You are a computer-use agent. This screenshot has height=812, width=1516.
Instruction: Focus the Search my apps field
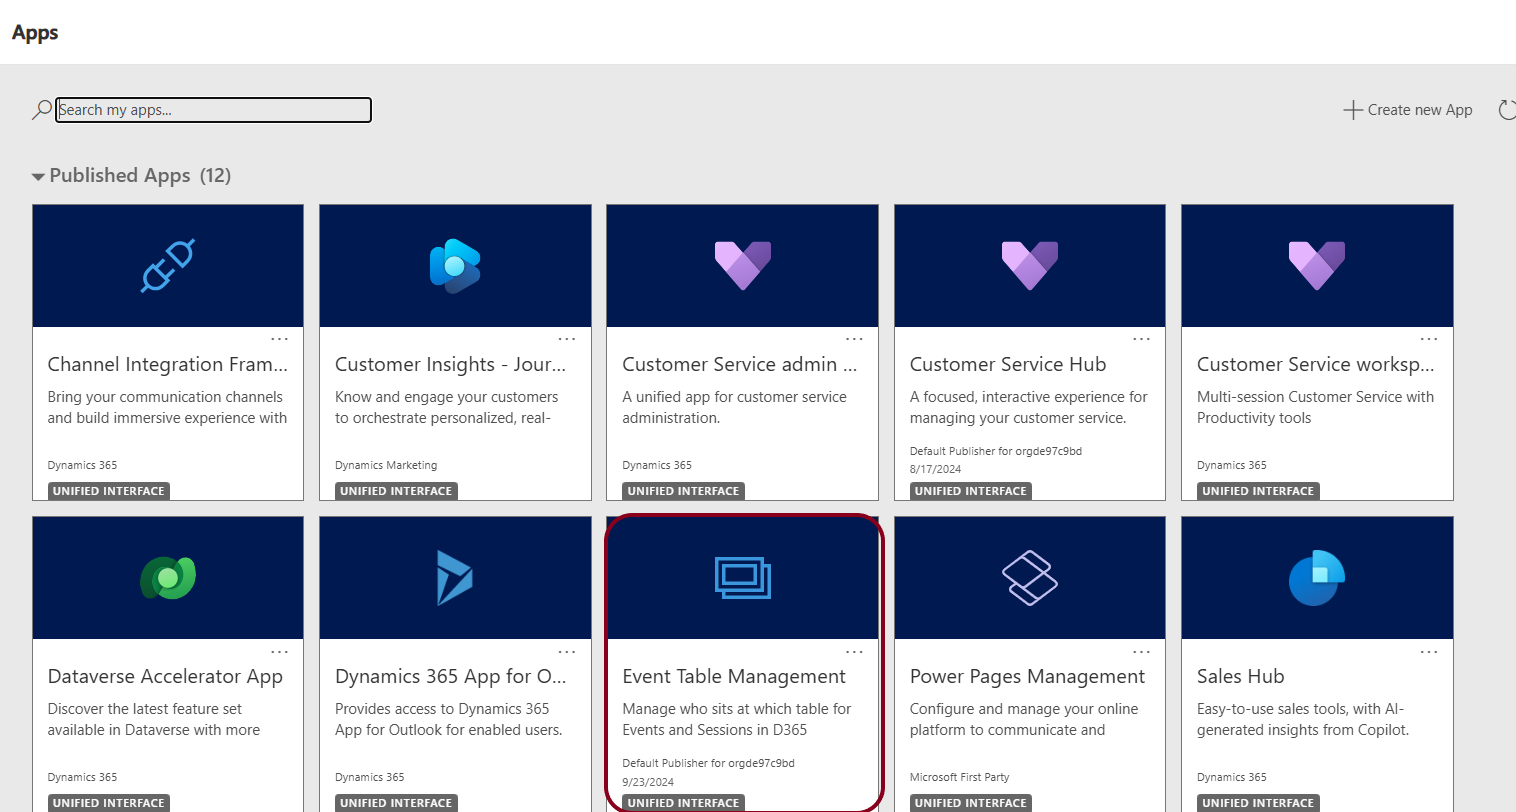pos(213,110)
